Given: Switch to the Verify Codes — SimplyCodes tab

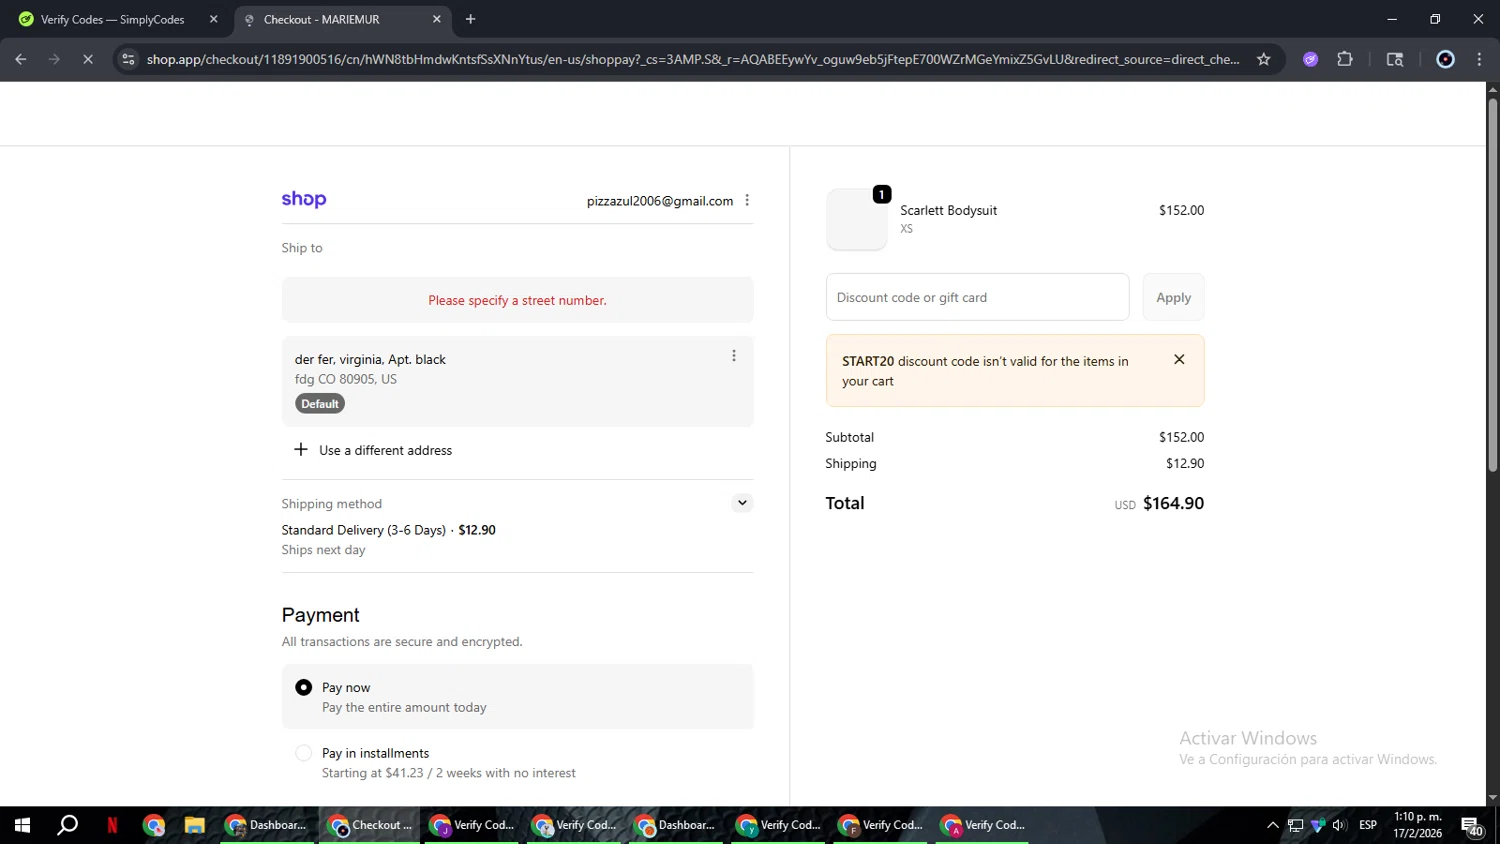Looking at the screenshot, I should pos(113,19).
